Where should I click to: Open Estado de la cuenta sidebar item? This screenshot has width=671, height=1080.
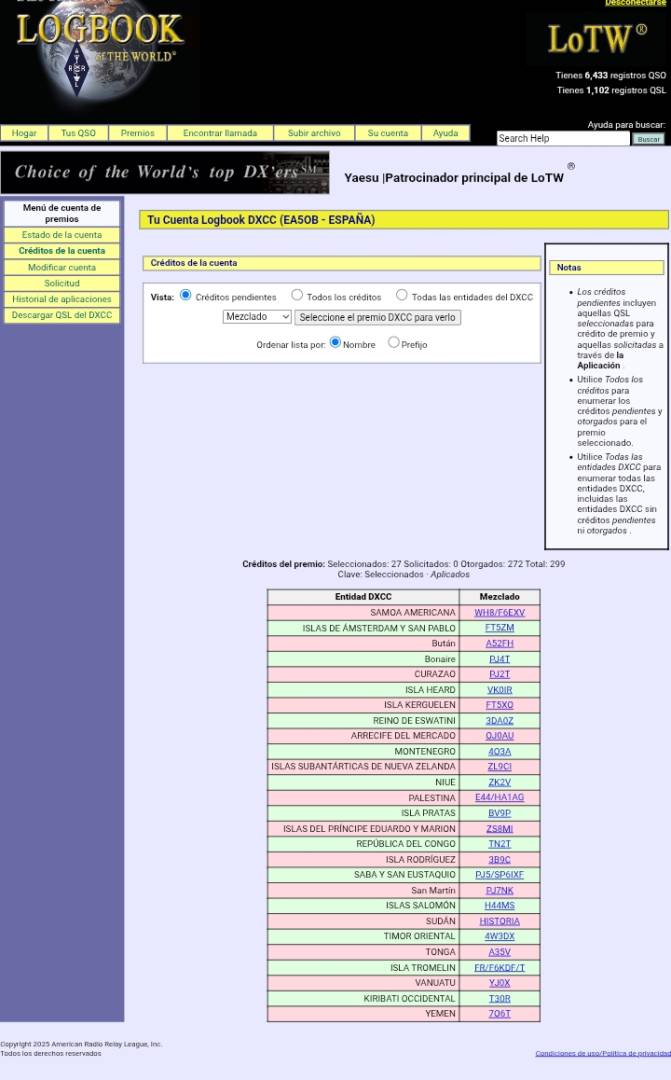tap(62, 235)
